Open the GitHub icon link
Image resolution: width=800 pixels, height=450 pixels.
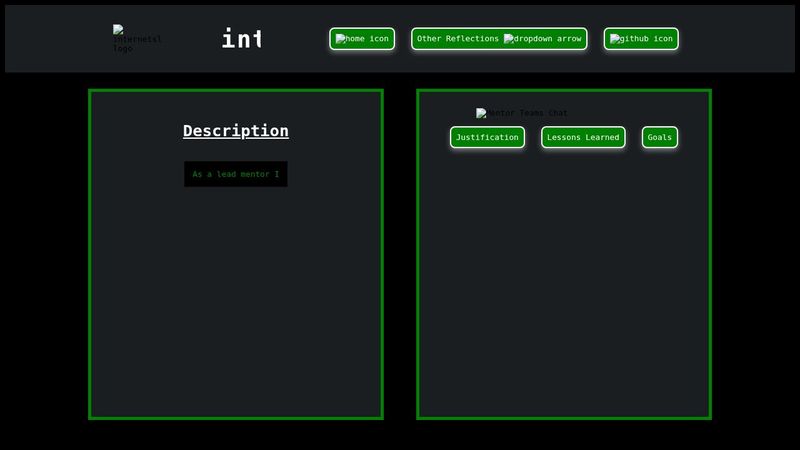[641, 39]
